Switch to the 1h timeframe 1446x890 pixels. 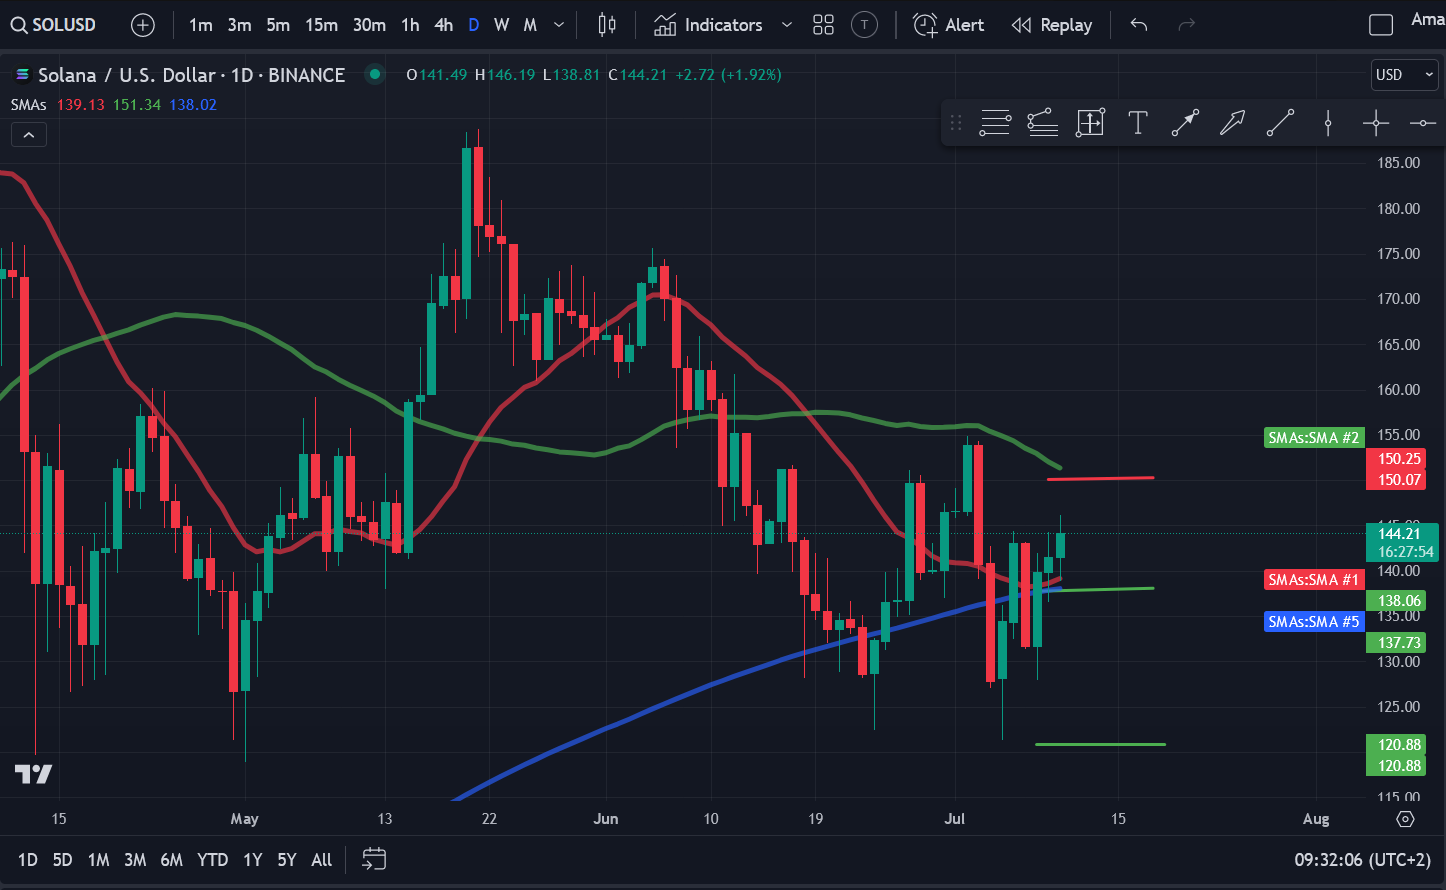point(410,25)
